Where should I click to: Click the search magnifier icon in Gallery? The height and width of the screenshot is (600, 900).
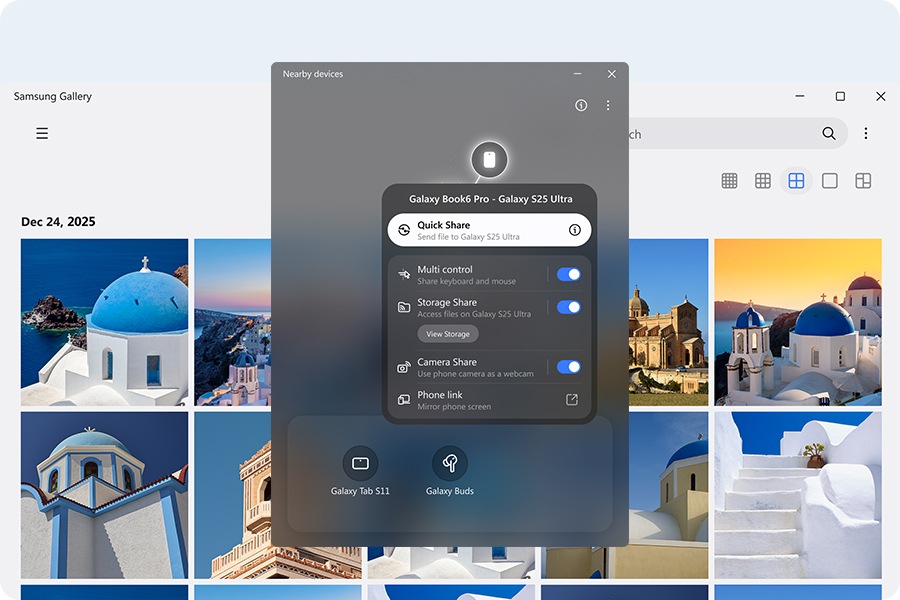point(829,133)
